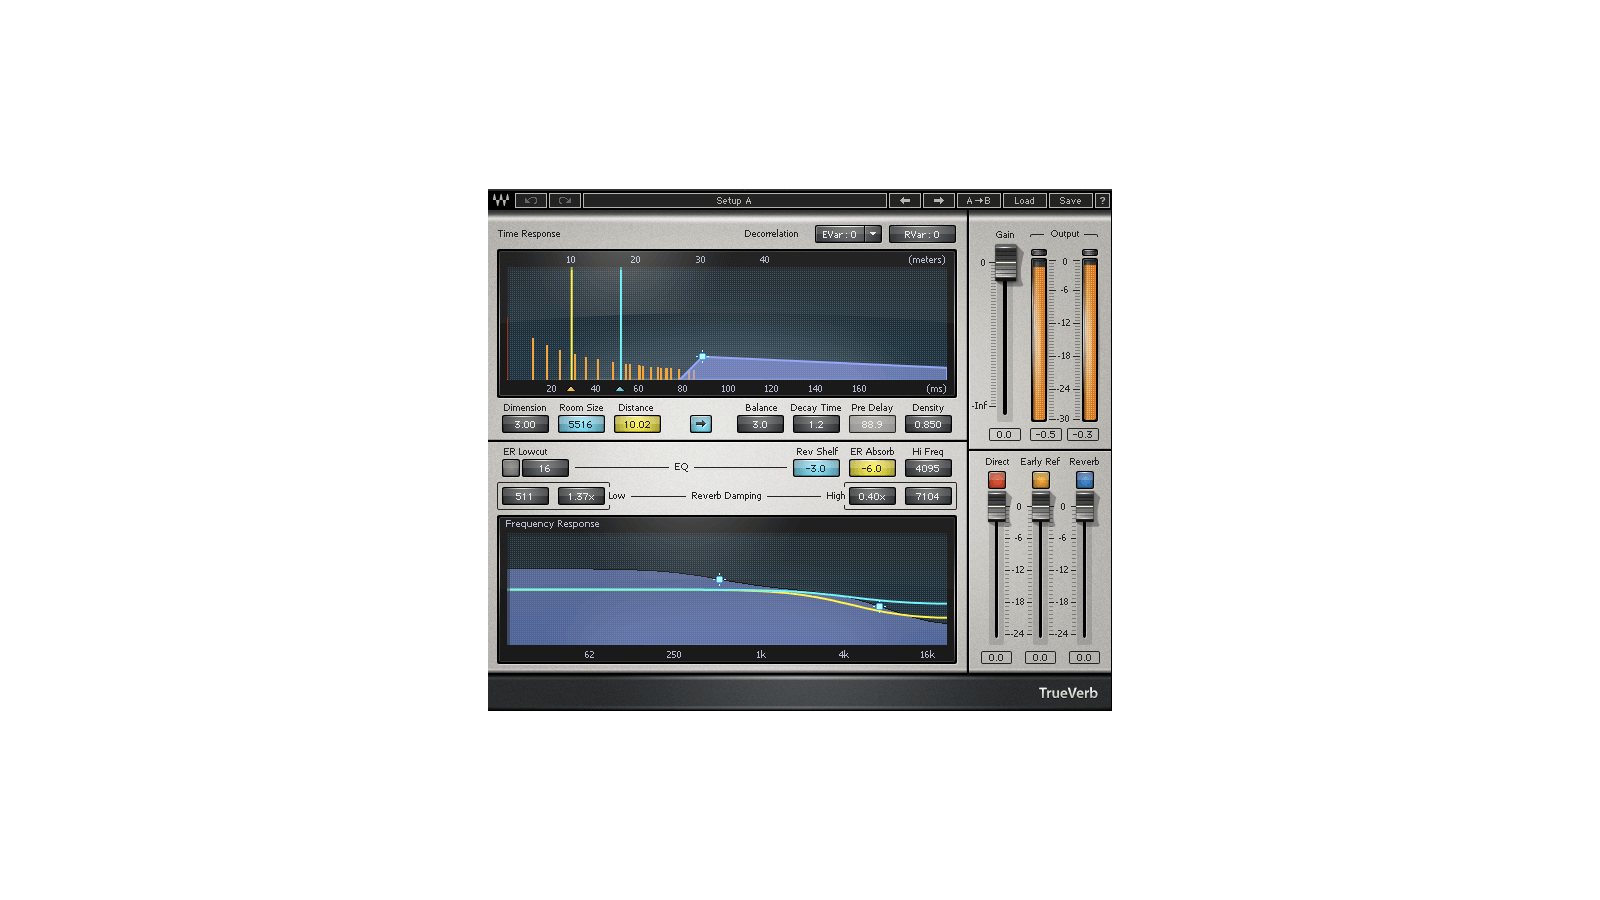The width and height of the screenshot is (1600, 900).
Task: Click the Early Ref level value box
Action: point(1040,657)
